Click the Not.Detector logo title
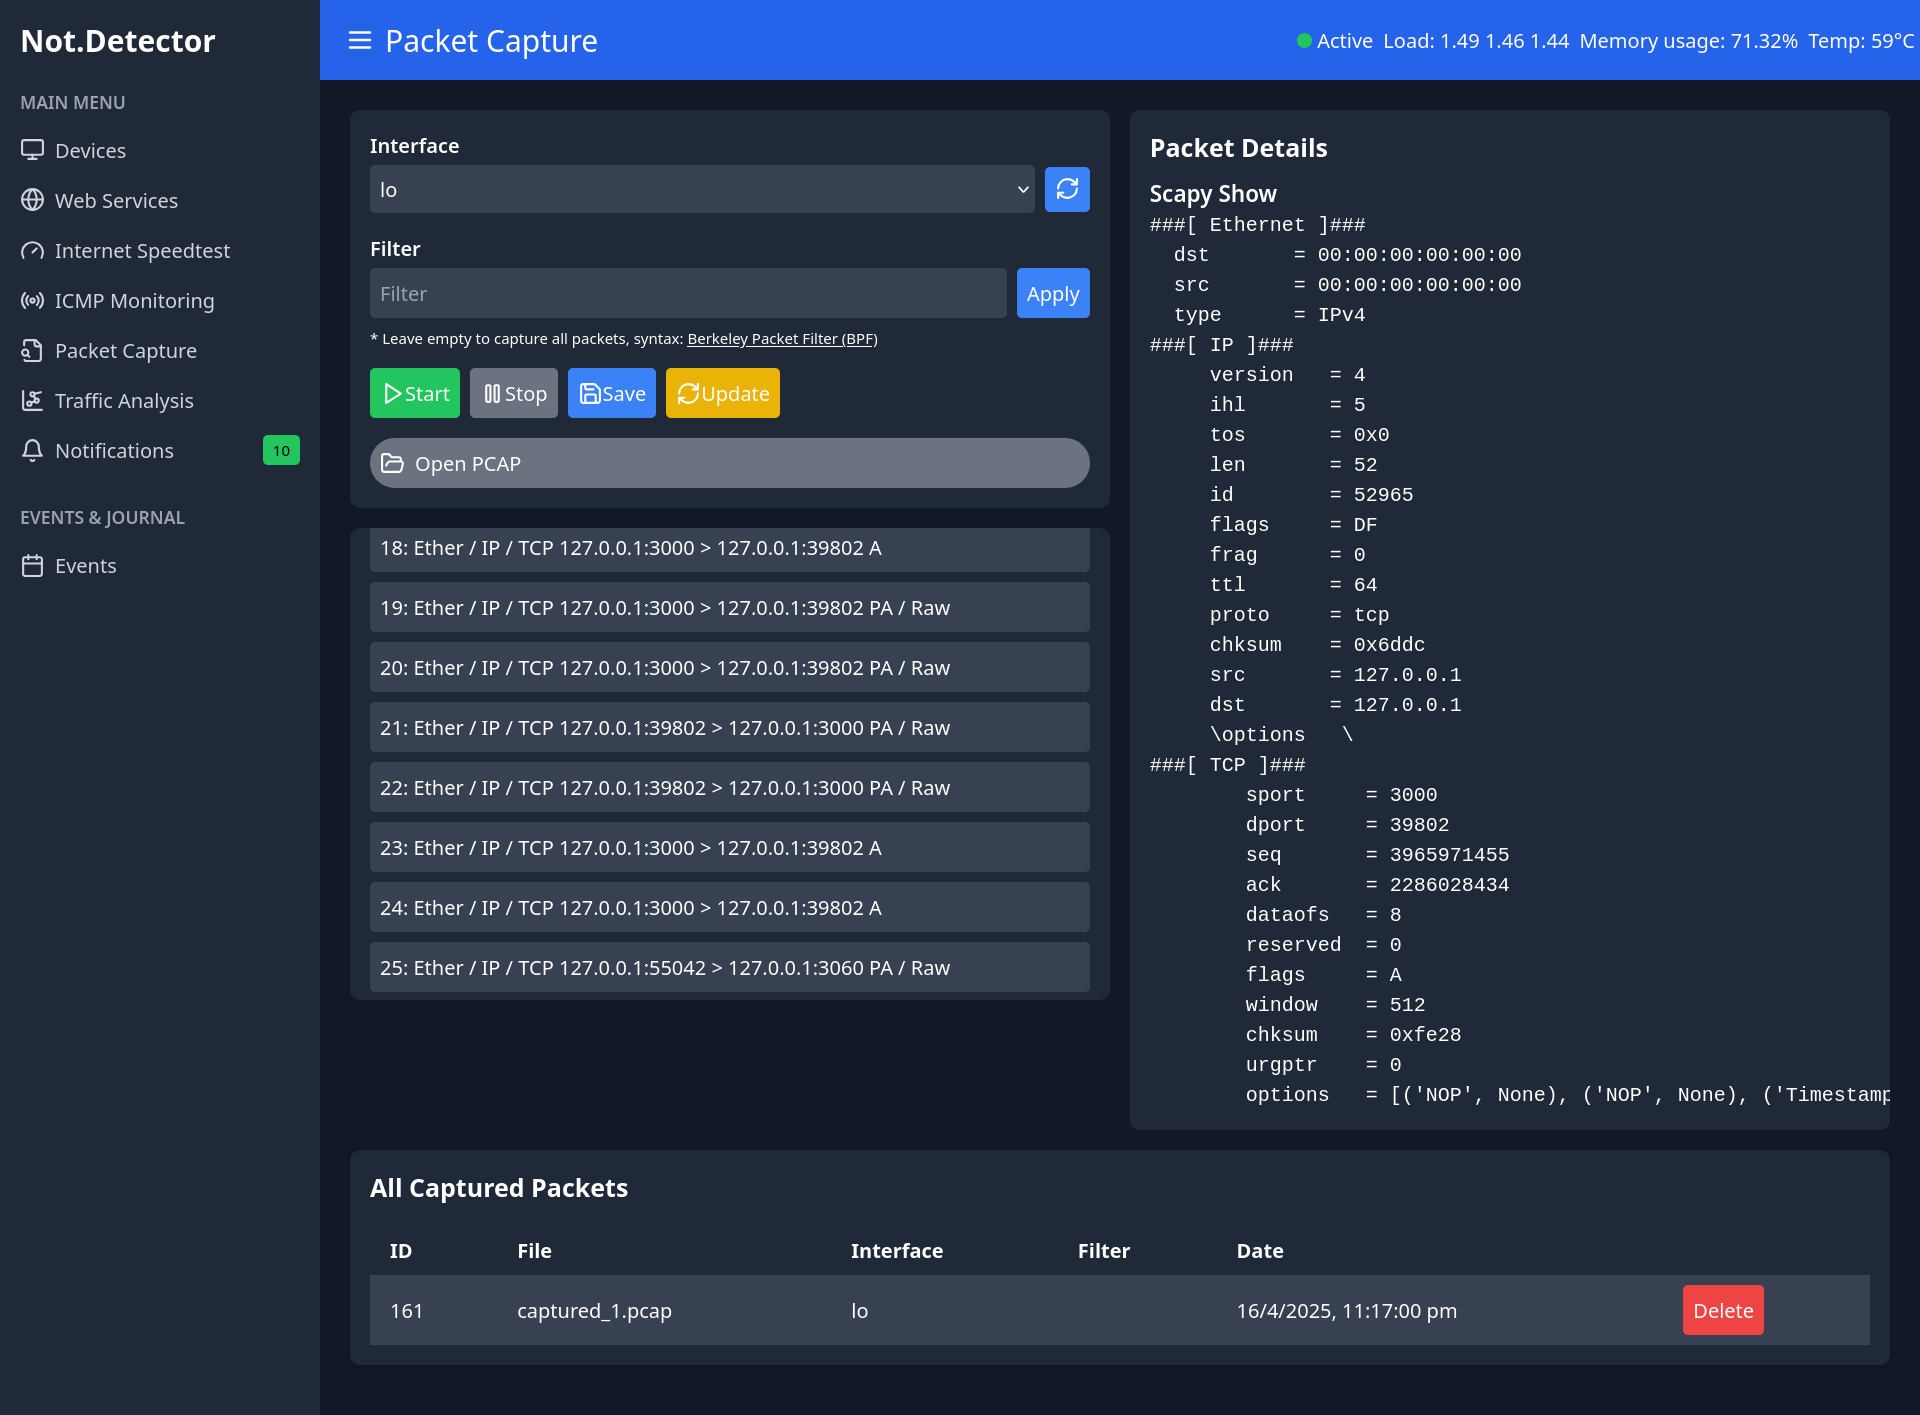Screen dimensions: 1920x1415 (118, 41)
